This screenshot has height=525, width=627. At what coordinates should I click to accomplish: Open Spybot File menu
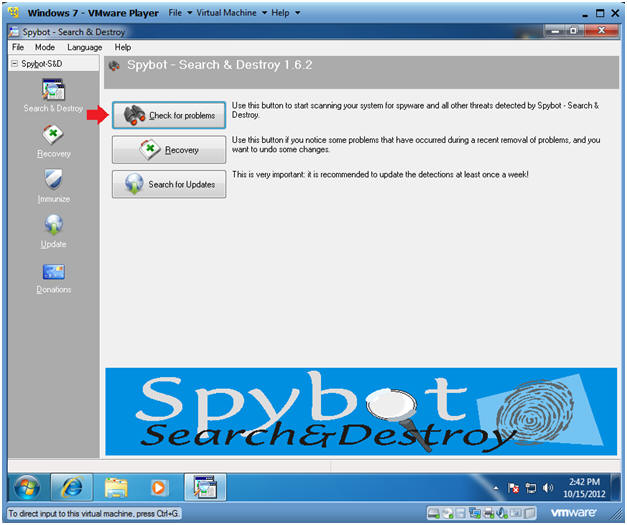18,47
